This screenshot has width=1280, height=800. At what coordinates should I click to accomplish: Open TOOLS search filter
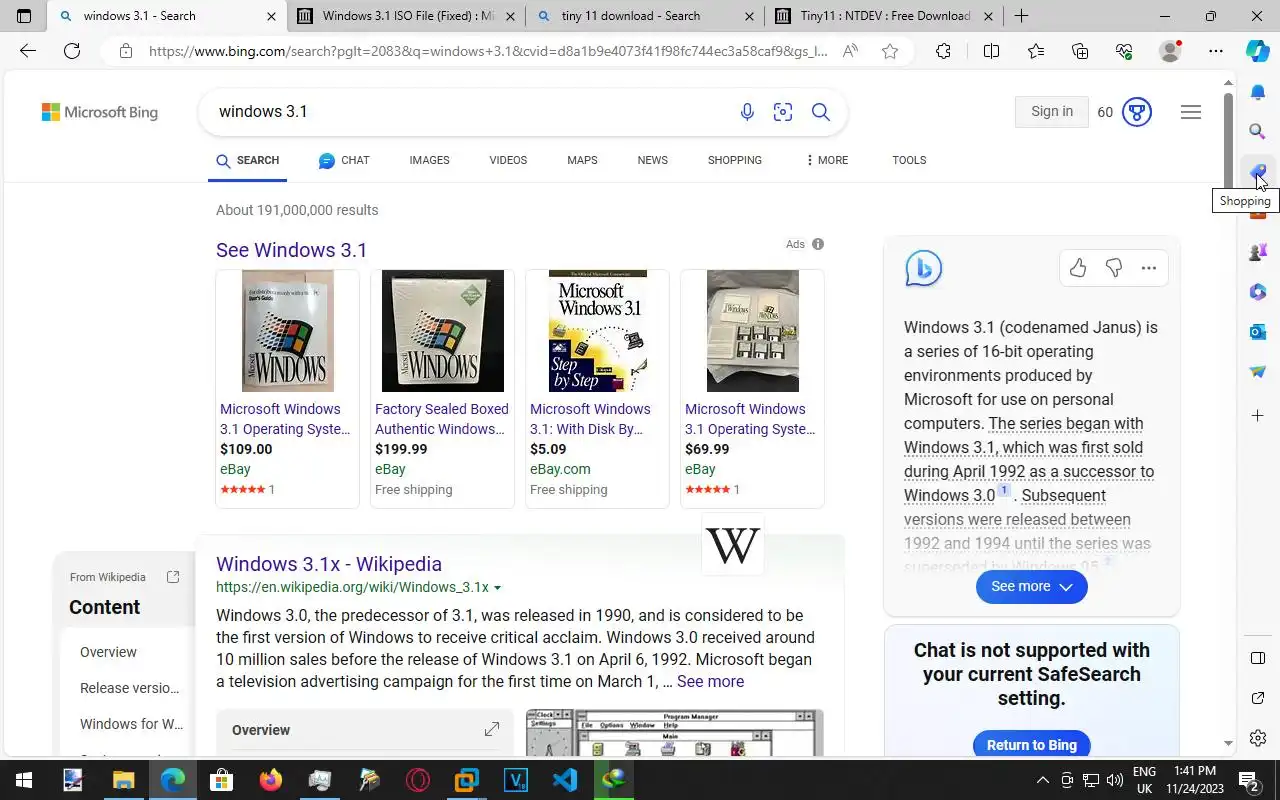tap(909, 160)
